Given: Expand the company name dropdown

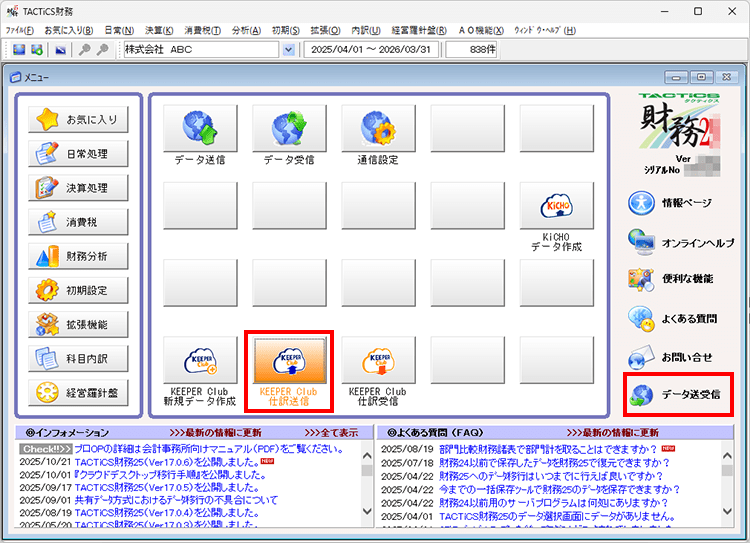Looking at the screenshot, I should pos(289,49).
